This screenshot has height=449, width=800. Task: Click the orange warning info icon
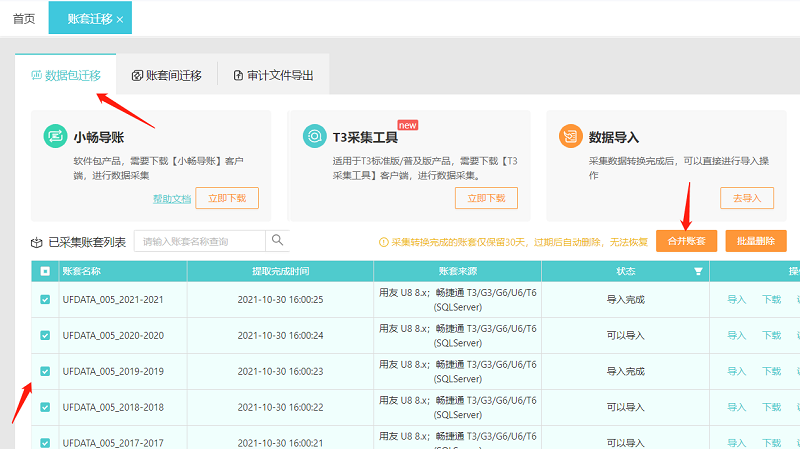point(383,242)
